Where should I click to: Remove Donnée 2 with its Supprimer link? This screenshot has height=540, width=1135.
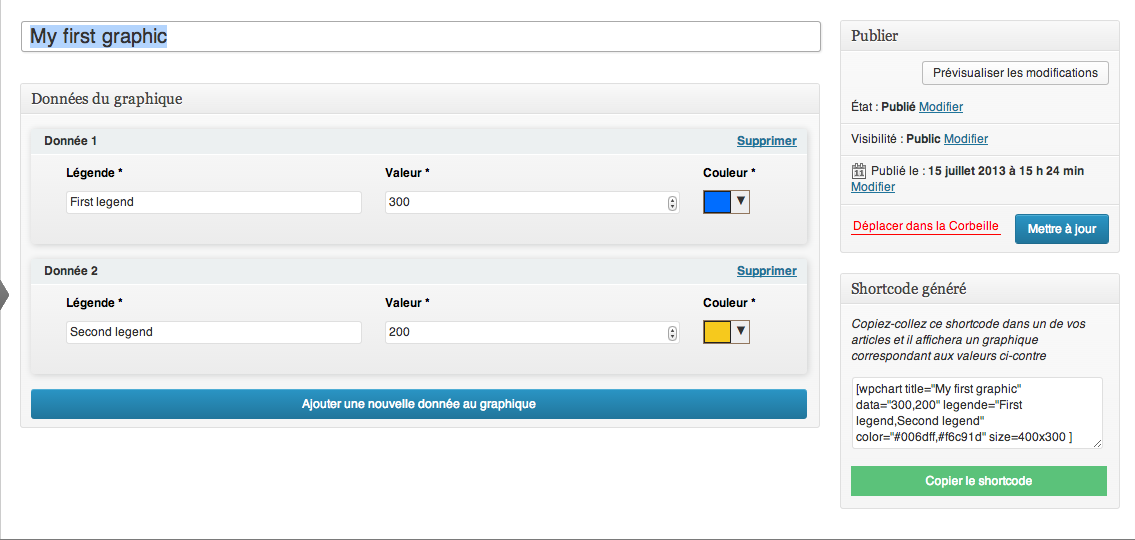(767, 271)
